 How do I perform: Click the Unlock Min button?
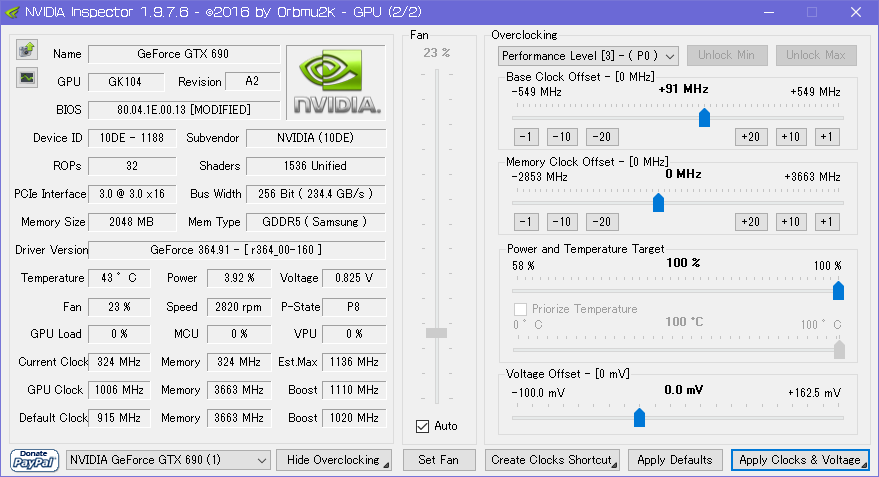pos(727,55)
